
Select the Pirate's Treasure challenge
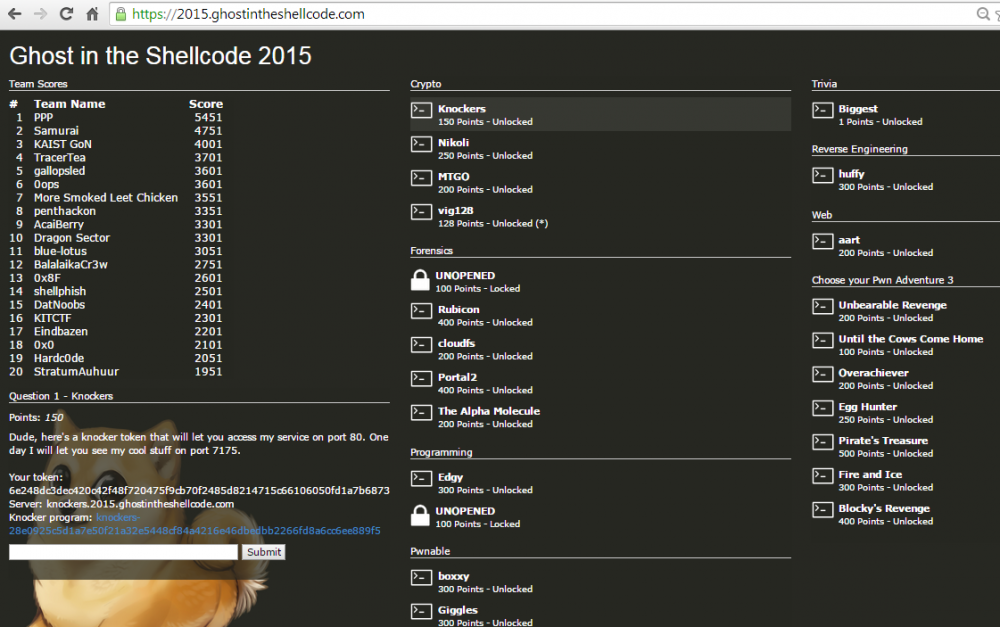pyautogui.click(x=882, y=441)
